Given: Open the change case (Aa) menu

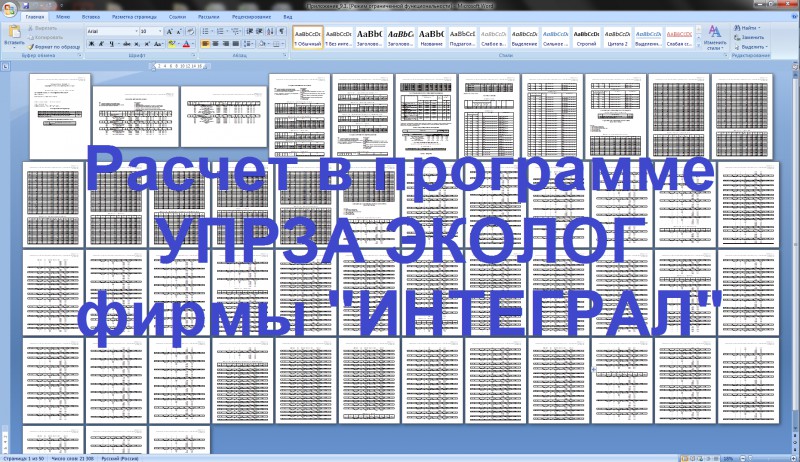Looking at the screenshot, I should (x=158, y=44).
